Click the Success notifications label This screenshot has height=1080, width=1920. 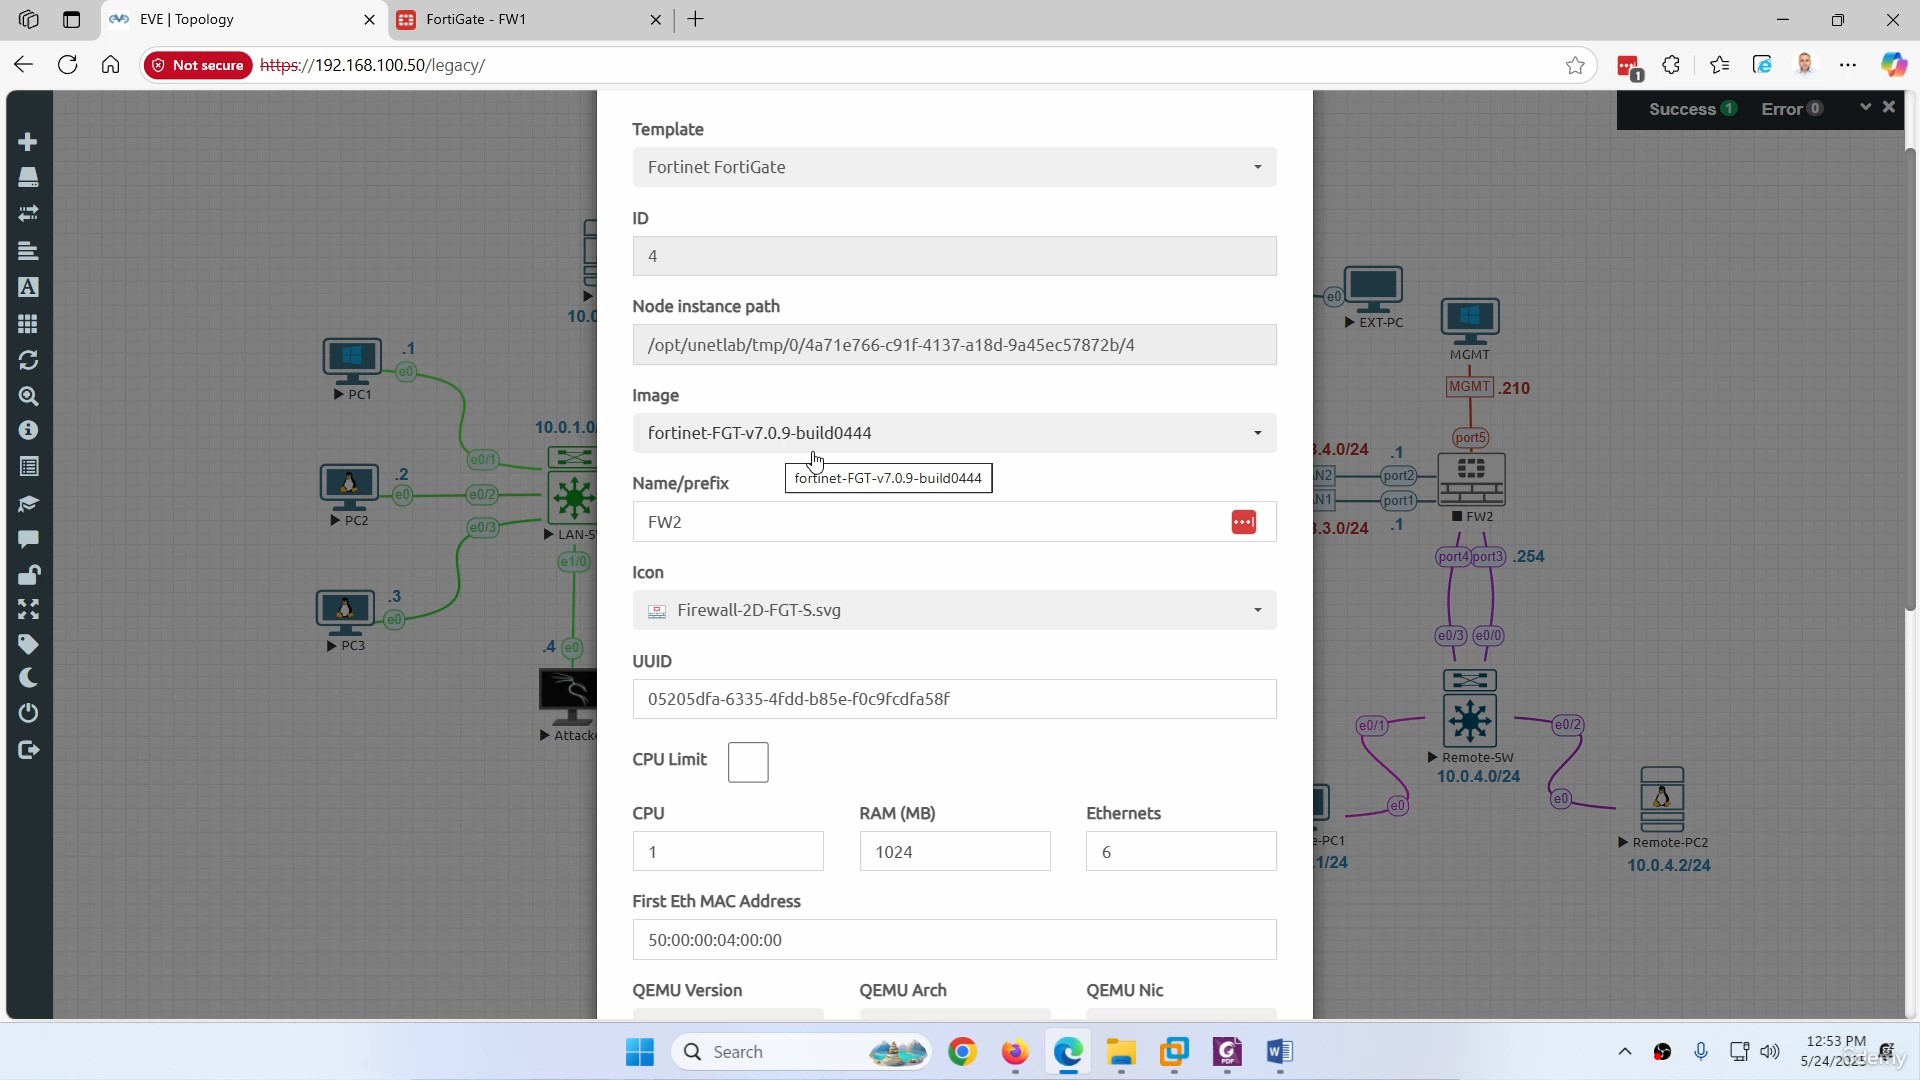[x=1682, y=109]
